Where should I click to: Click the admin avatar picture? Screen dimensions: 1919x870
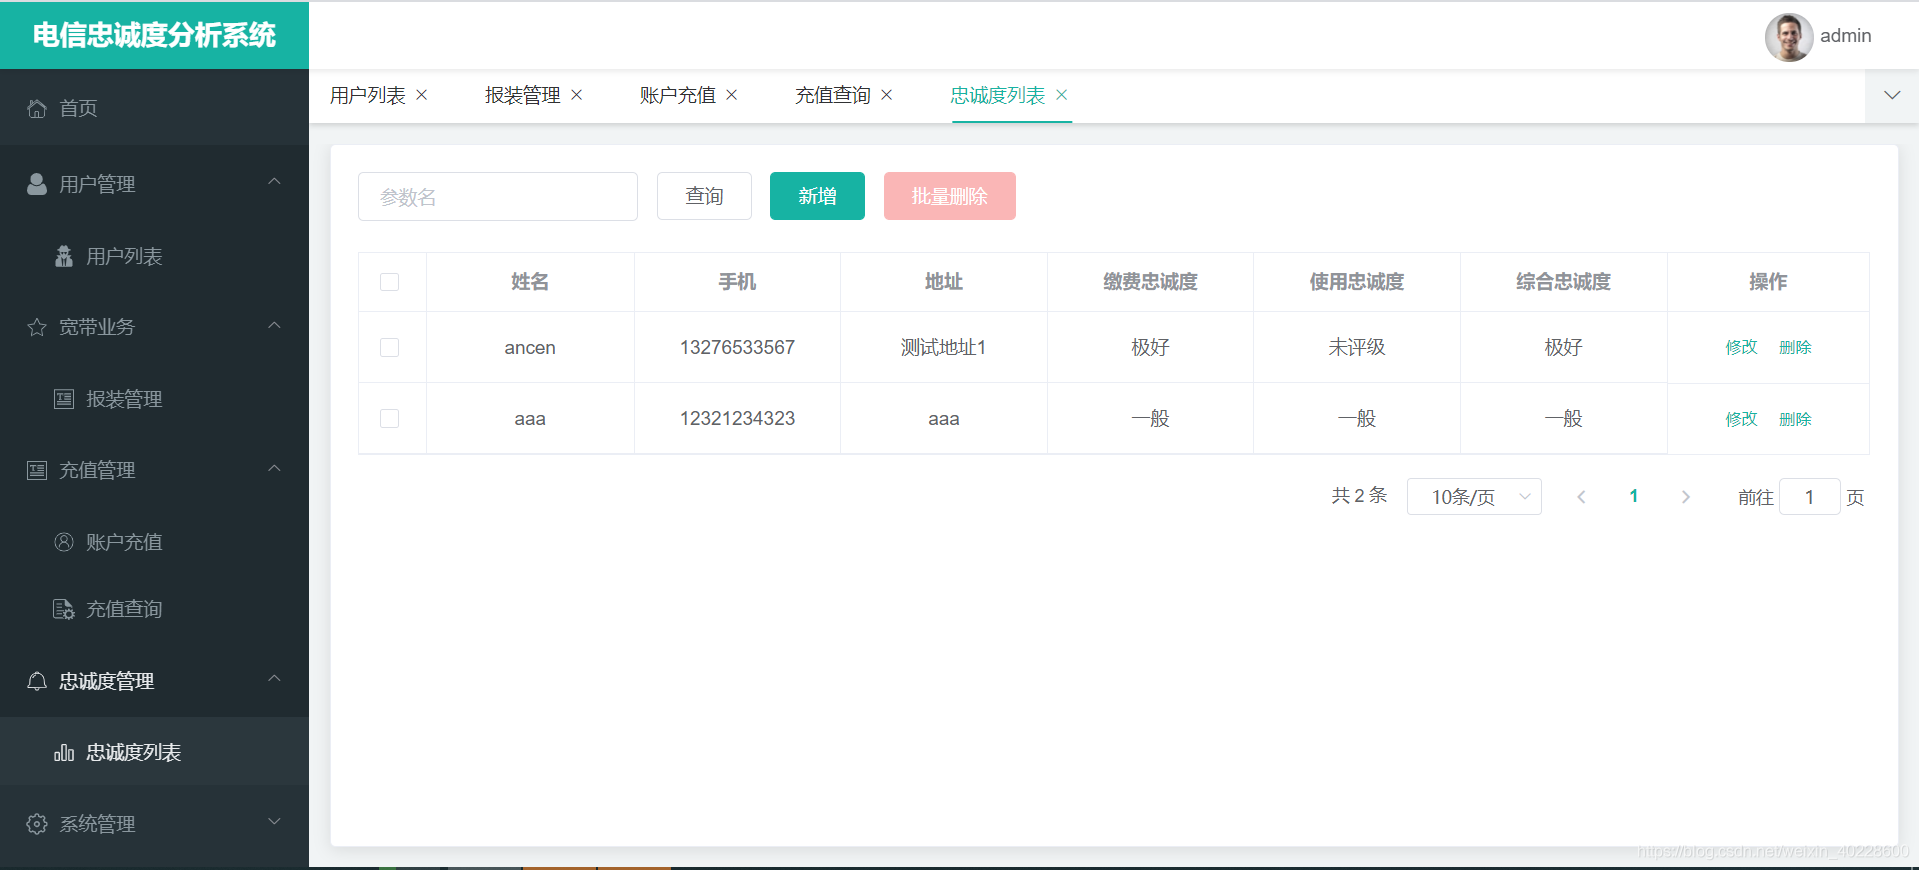pyautogui.click(x=1789, y=37)
